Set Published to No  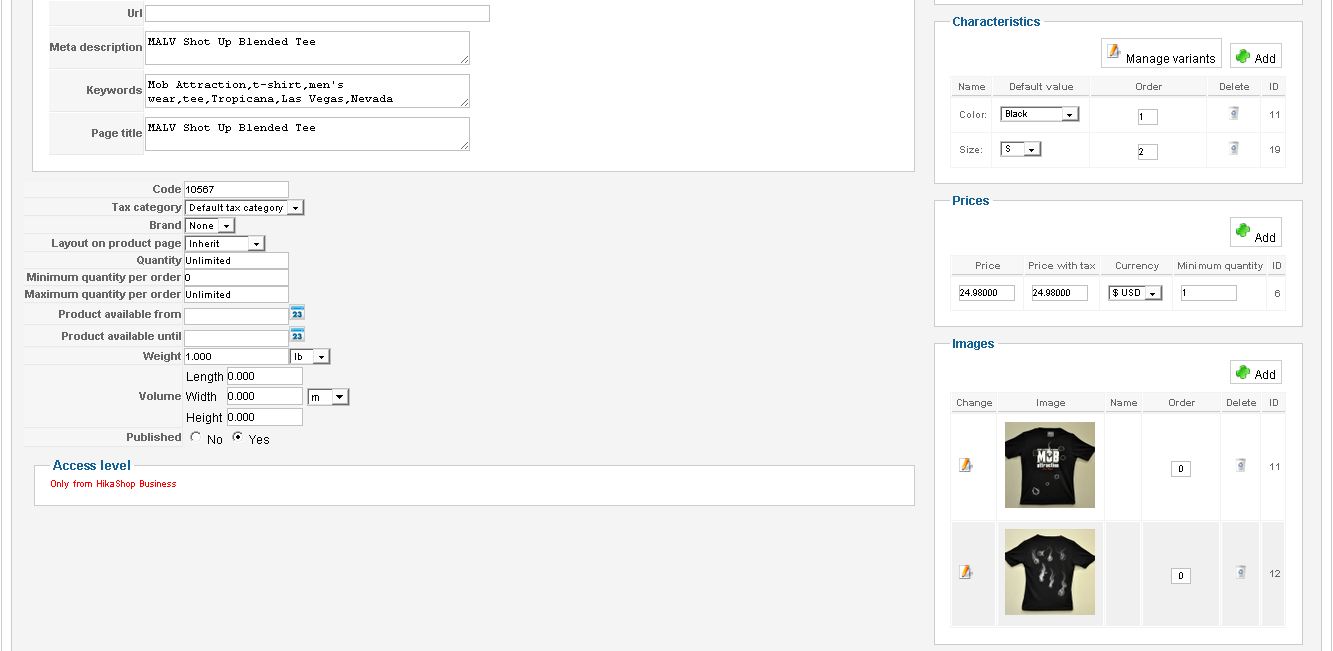tap(196, 438)
